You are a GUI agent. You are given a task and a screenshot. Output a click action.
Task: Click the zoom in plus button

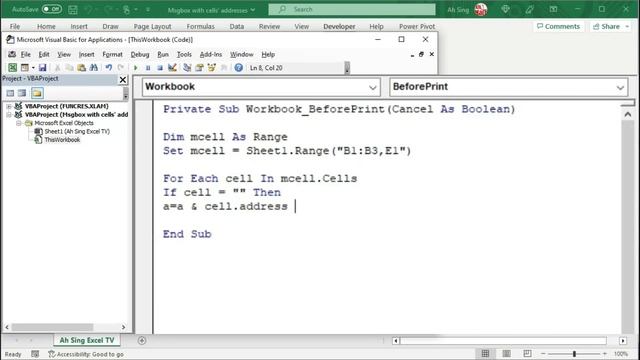tap(604, 353)
